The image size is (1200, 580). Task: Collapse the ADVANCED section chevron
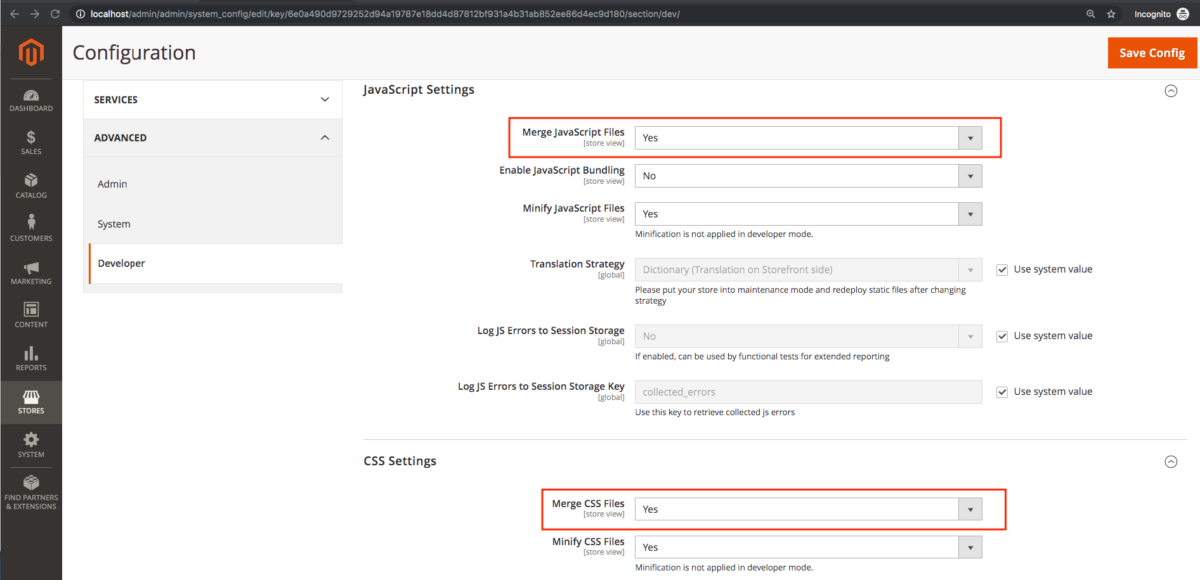click(323, 137)
